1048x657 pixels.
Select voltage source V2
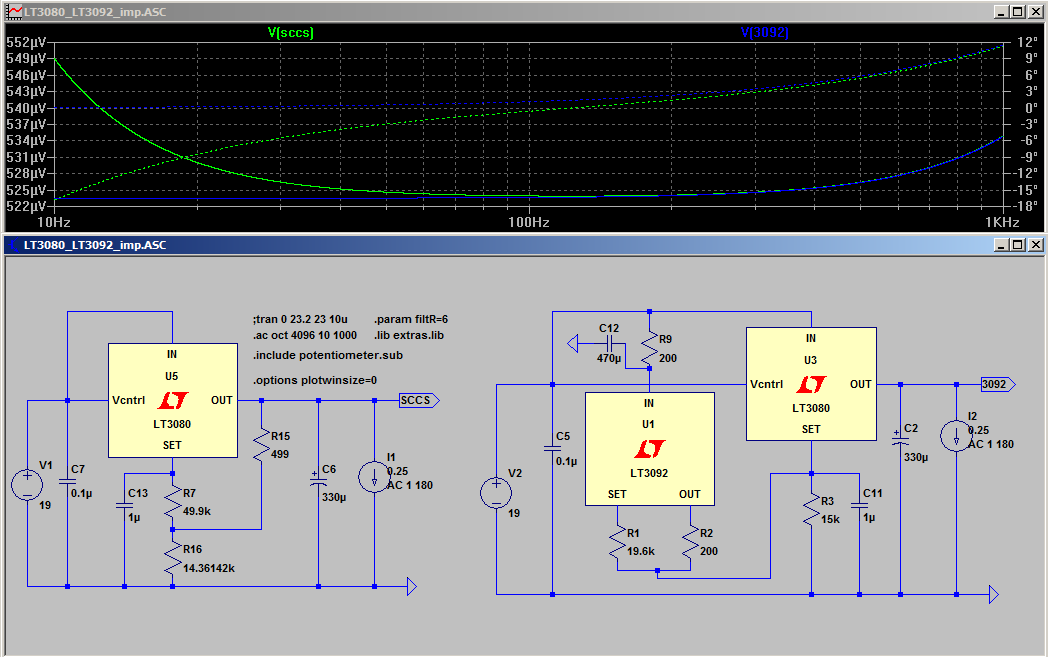(496, 493)
